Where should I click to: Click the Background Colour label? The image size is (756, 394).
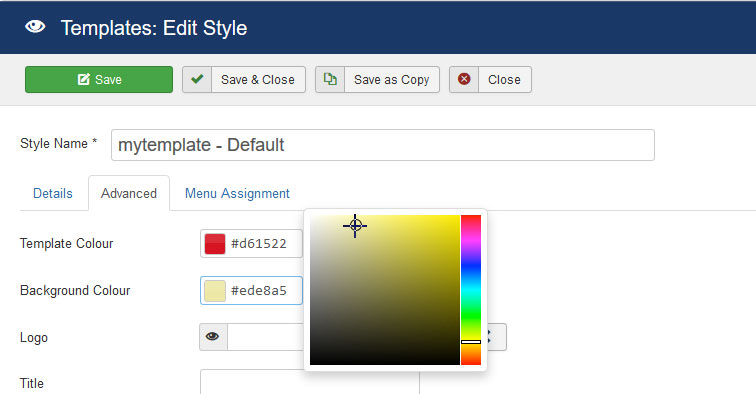point(75,290)
